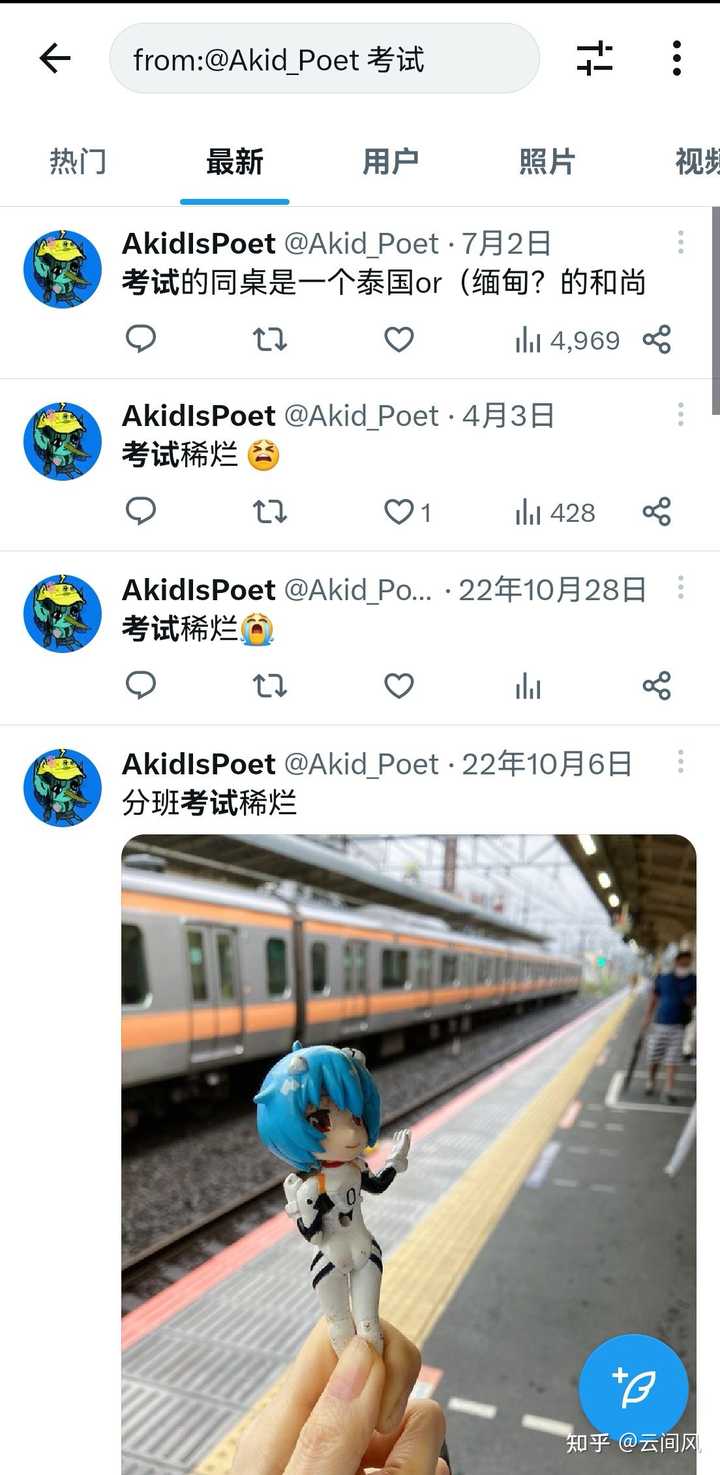720x1475 pixels.
Task: Open search filter settings icon
Action: click(x=595, y=59)
